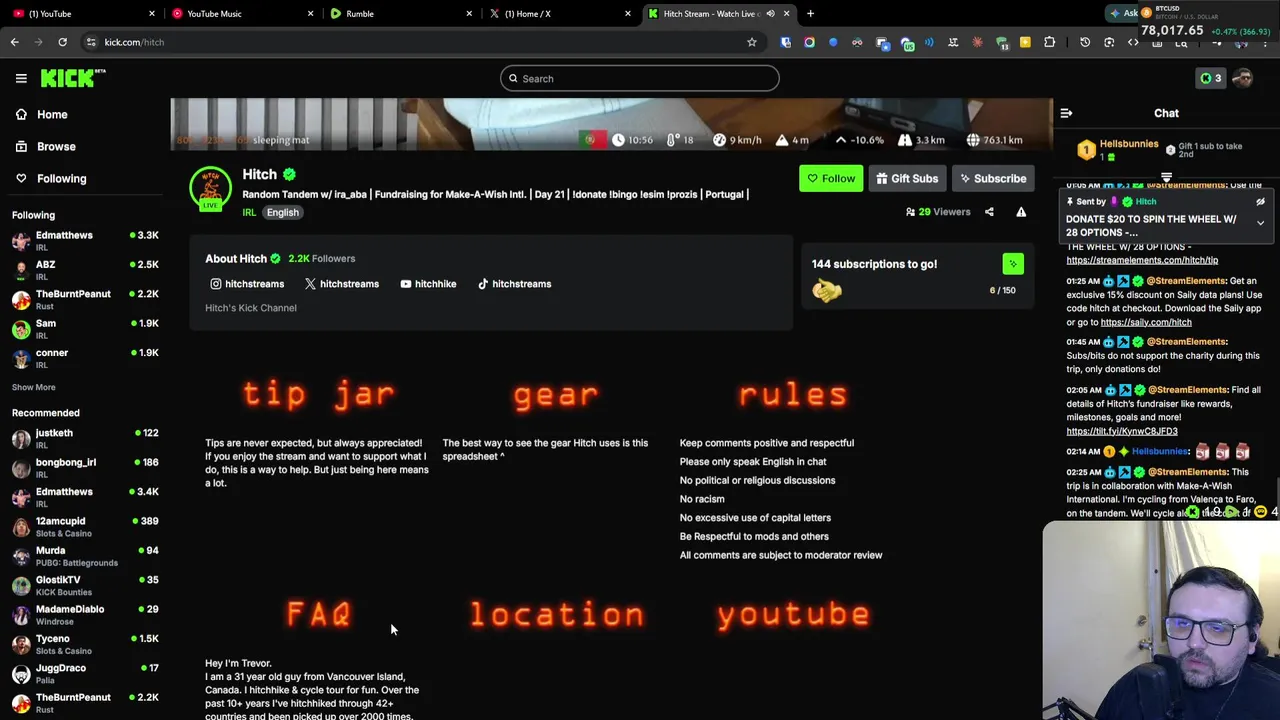Click the youtube panel heading

(x=792, y=614)
